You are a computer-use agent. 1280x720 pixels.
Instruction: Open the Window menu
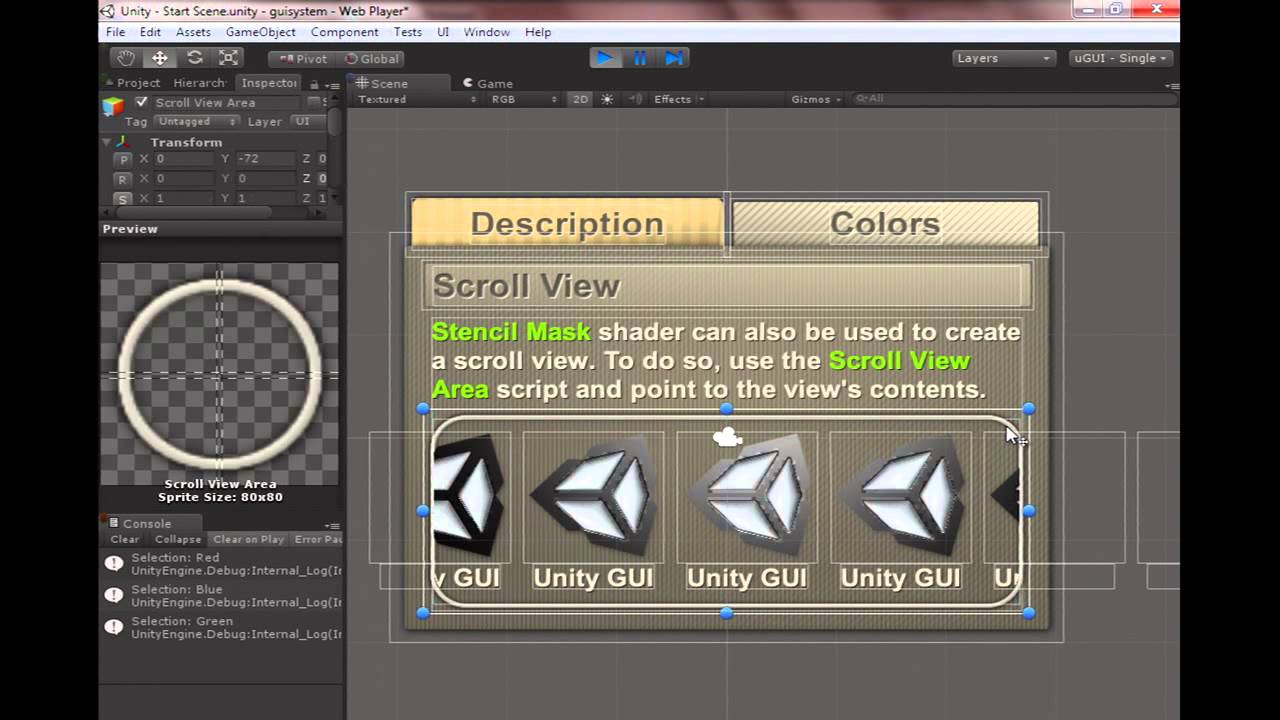click(487, 32)
